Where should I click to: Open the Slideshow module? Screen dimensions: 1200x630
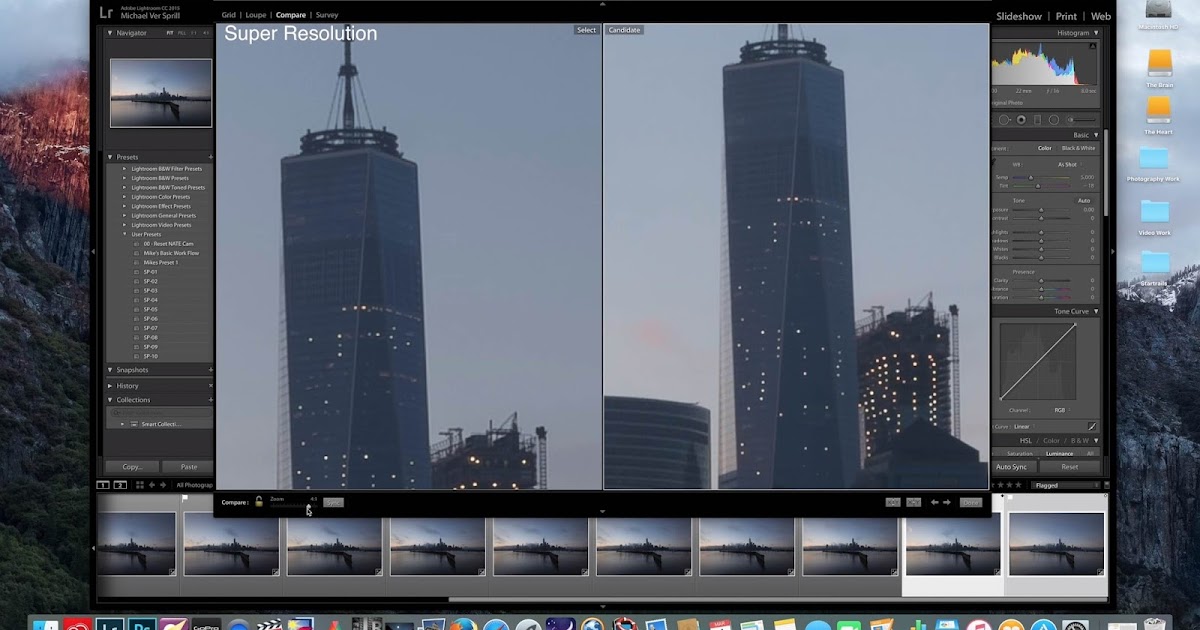(x=1019, y=16)
